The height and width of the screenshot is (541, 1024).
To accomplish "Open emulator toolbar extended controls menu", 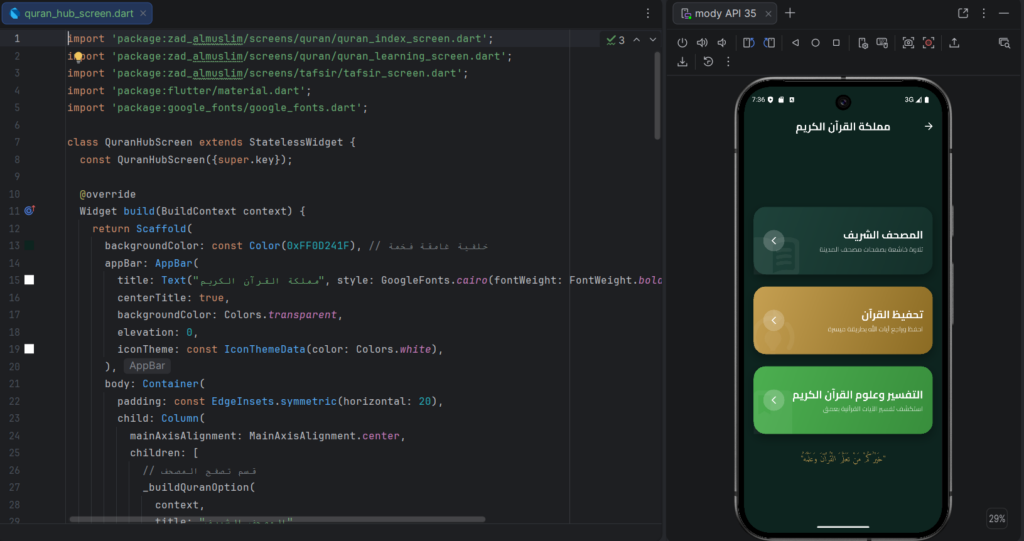I will 728,61.
